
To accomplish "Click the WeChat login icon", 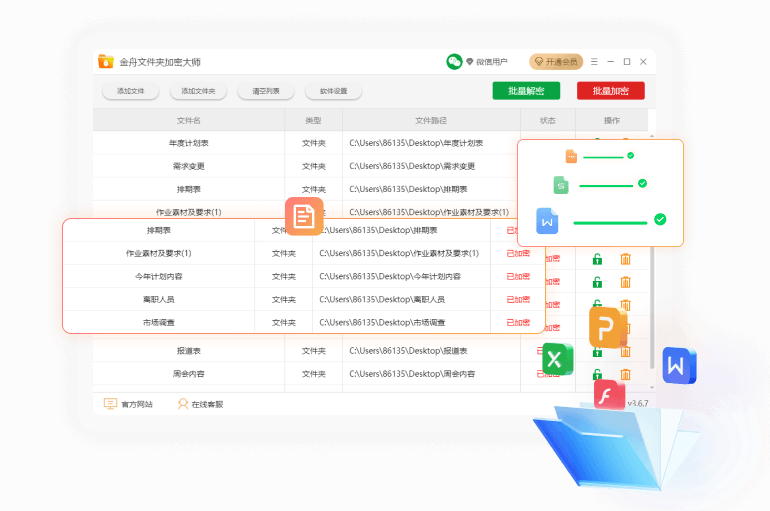I will tap(454, 62).
